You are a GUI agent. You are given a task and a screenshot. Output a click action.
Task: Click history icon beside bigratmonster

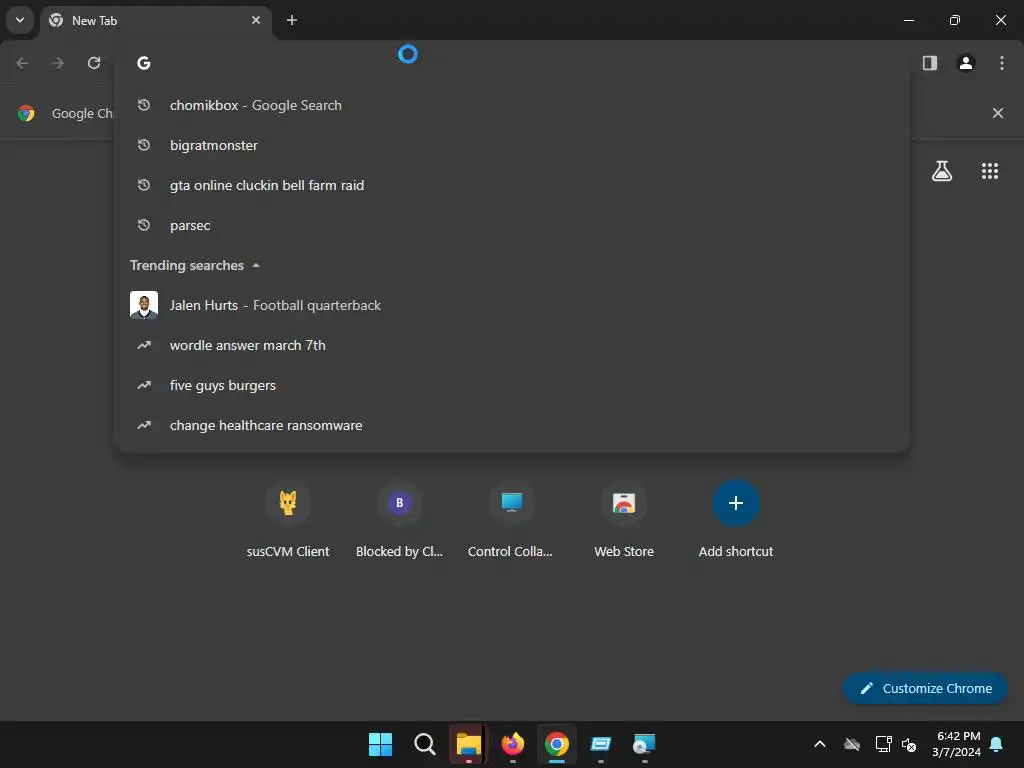[144, 144]
